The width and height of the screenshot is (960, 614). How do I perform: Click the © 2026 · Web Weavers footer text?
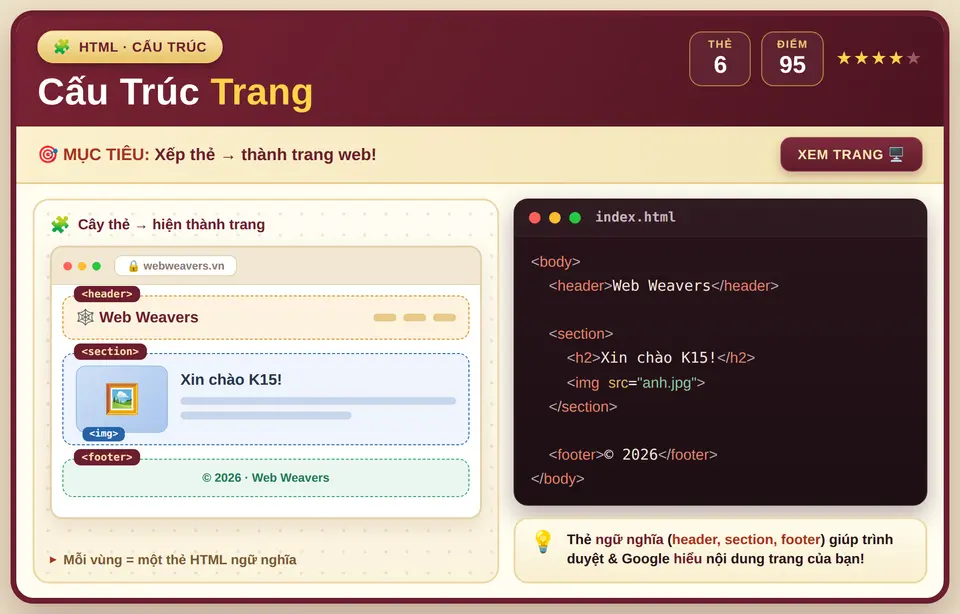[x=266, y=477]
